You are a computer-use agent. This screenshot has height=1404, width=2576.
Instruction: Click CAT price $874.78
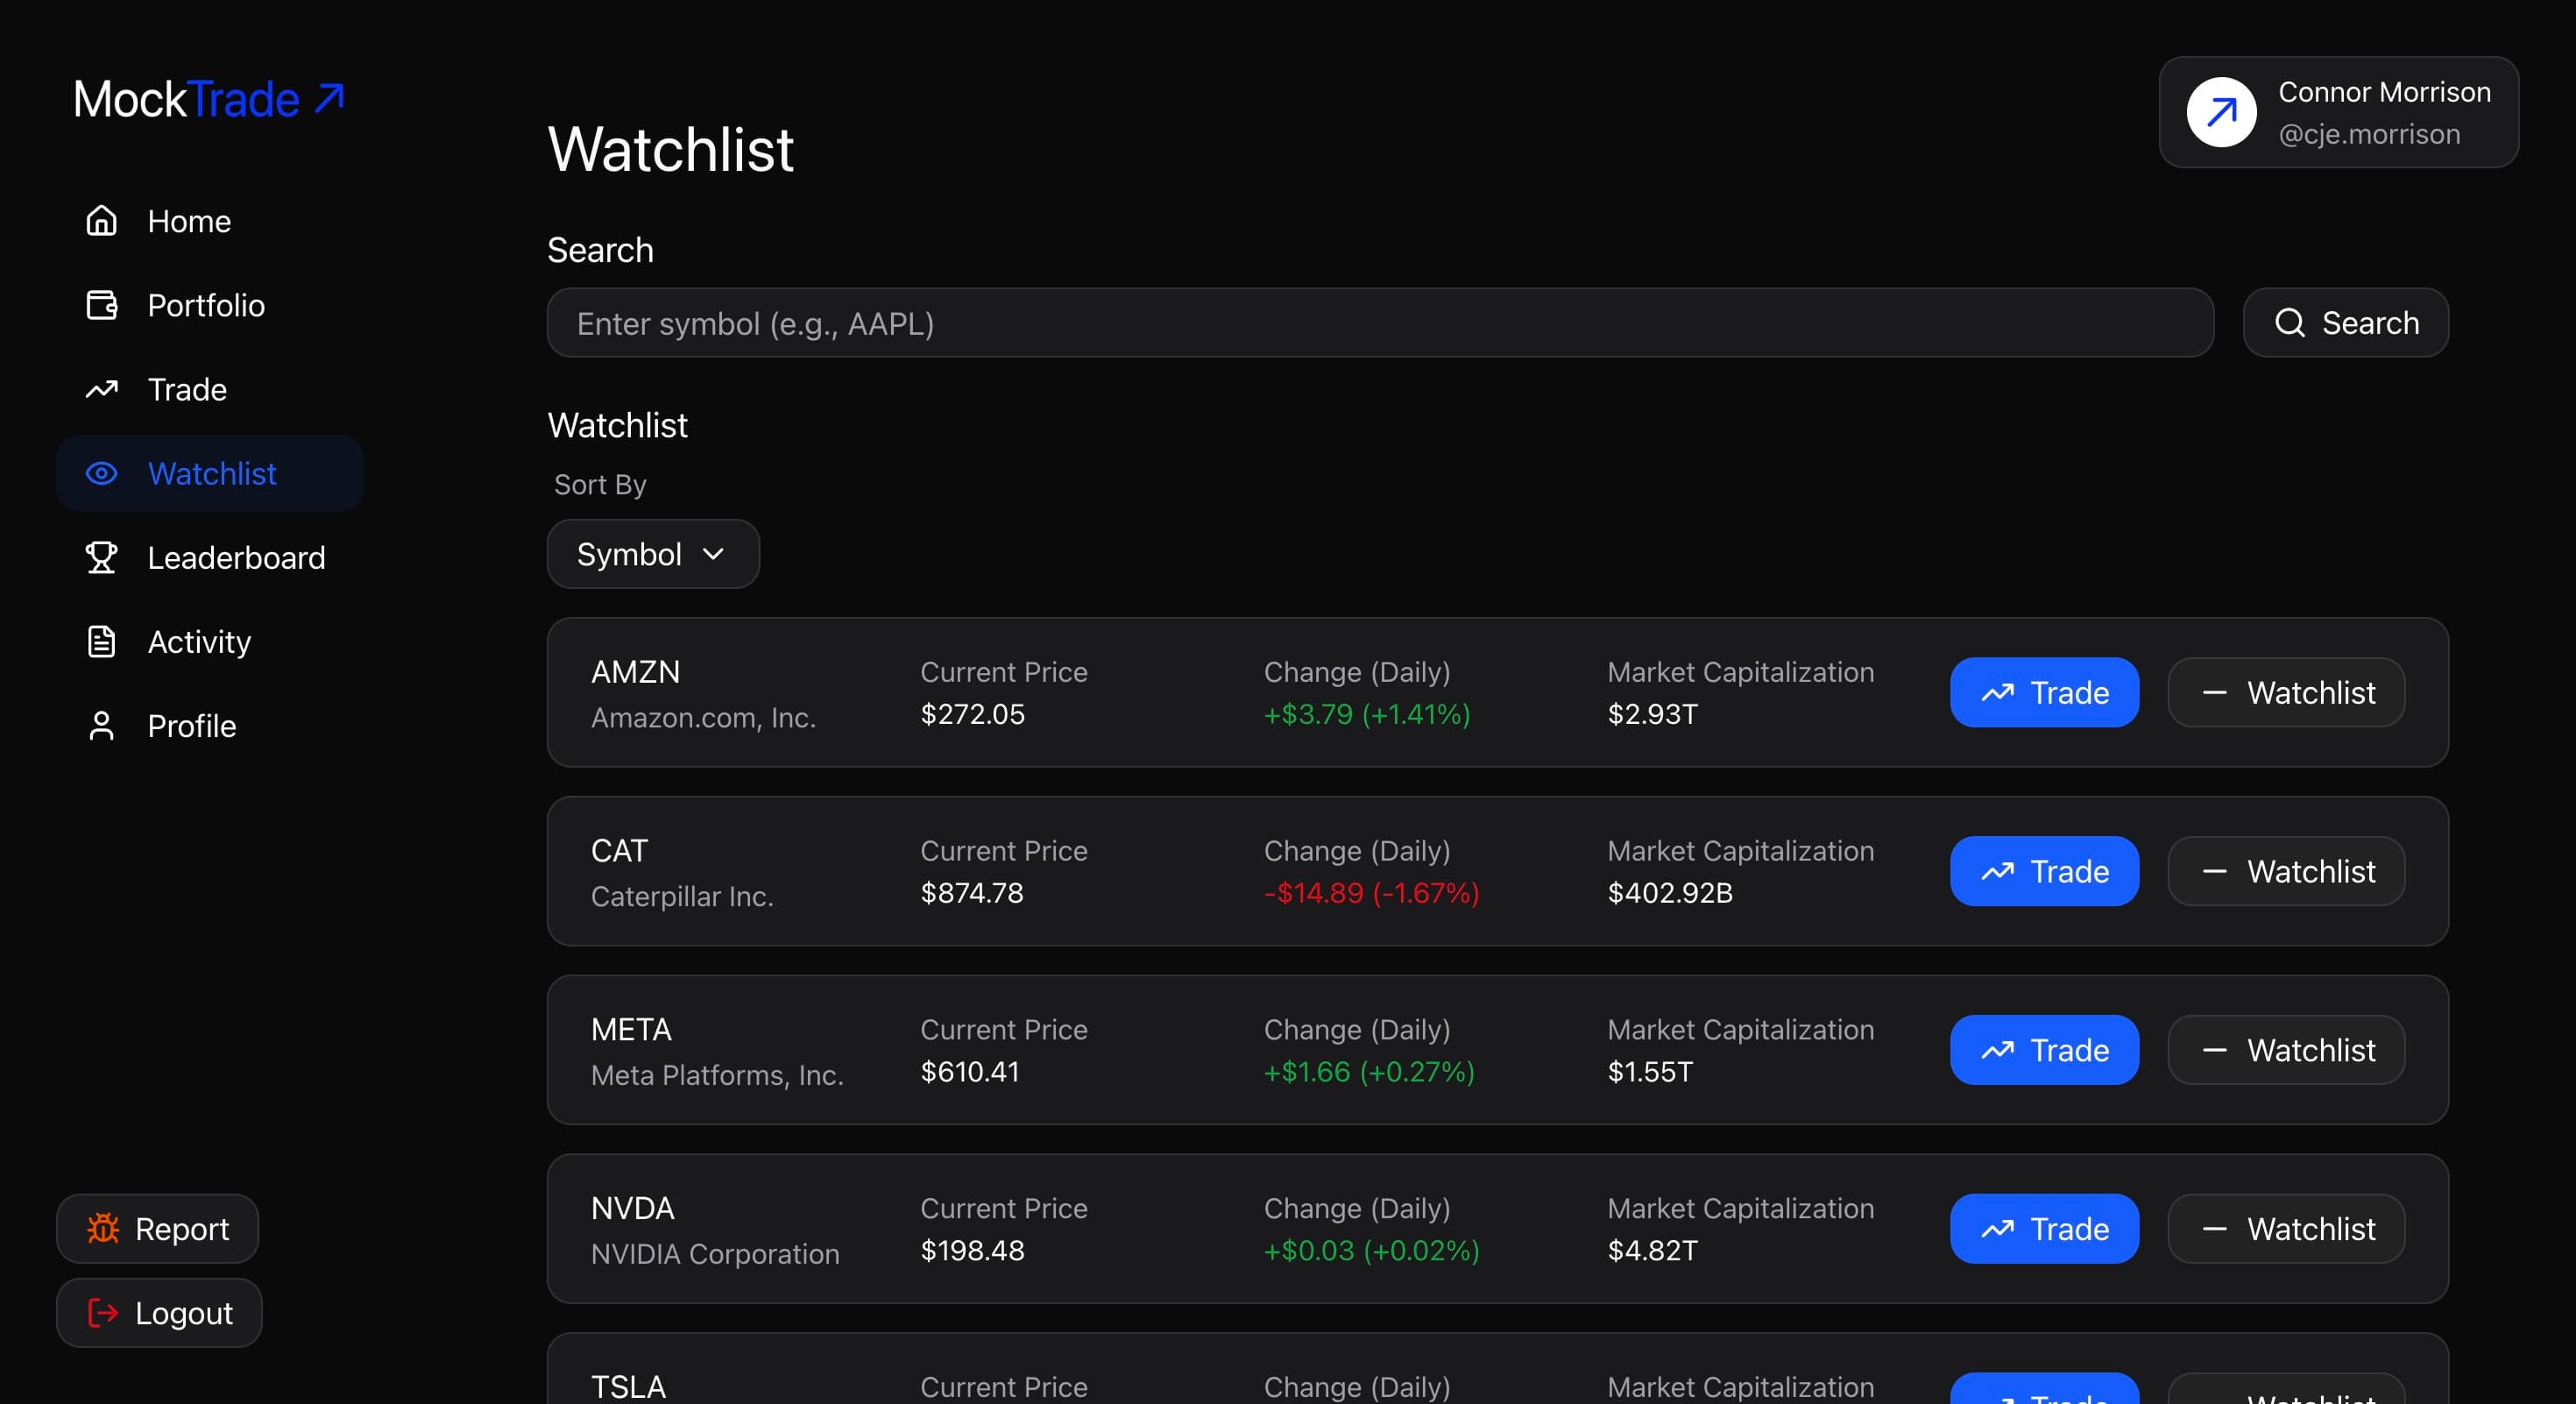pyautogui.click(x=972, y=893)
